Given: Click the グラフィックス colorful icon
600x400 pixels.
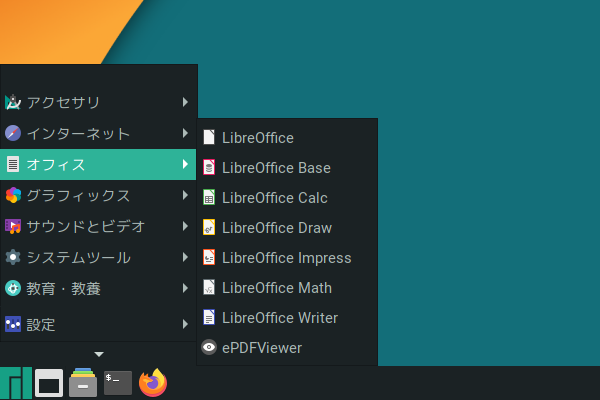Looking at the screenshot, I should point(13,195).
